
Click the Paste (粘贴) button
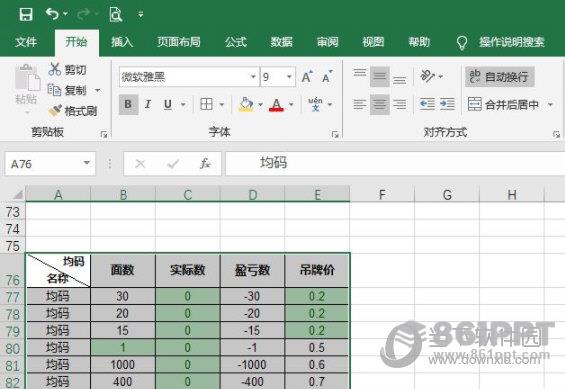27,89
